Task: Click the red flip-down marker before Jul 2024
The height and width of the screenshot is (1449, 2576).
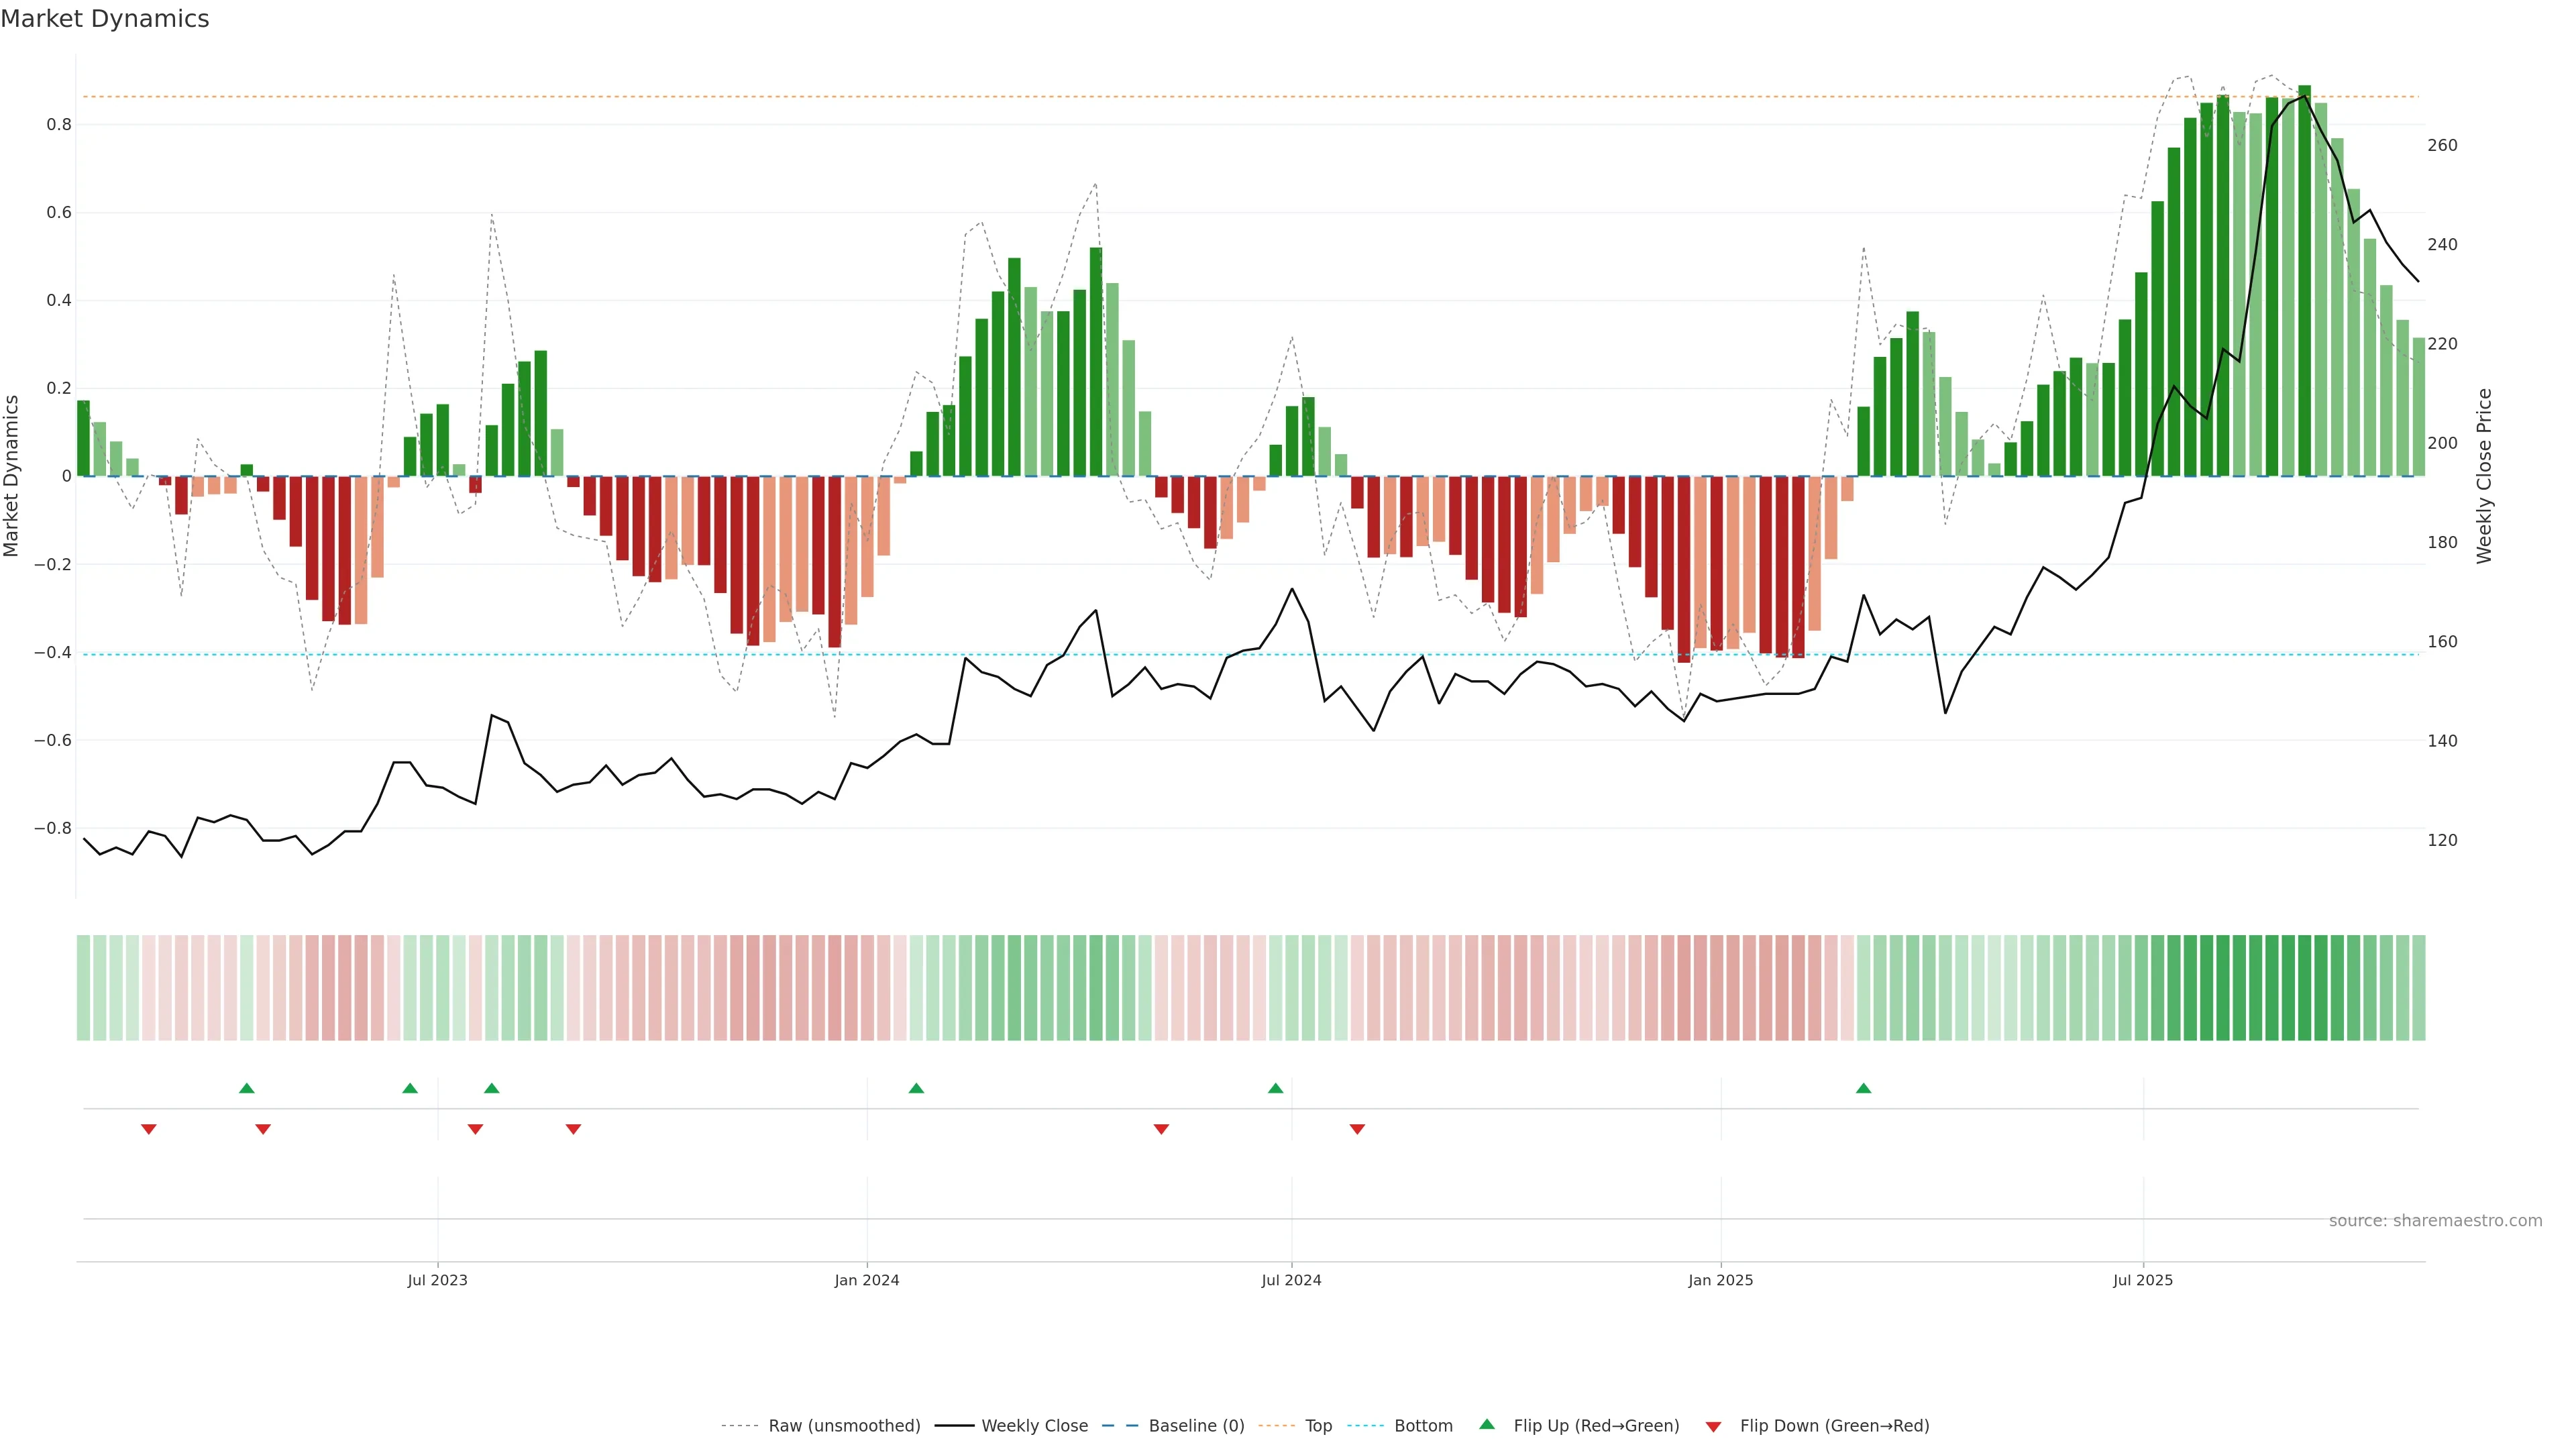Action: [1161, 1129]
